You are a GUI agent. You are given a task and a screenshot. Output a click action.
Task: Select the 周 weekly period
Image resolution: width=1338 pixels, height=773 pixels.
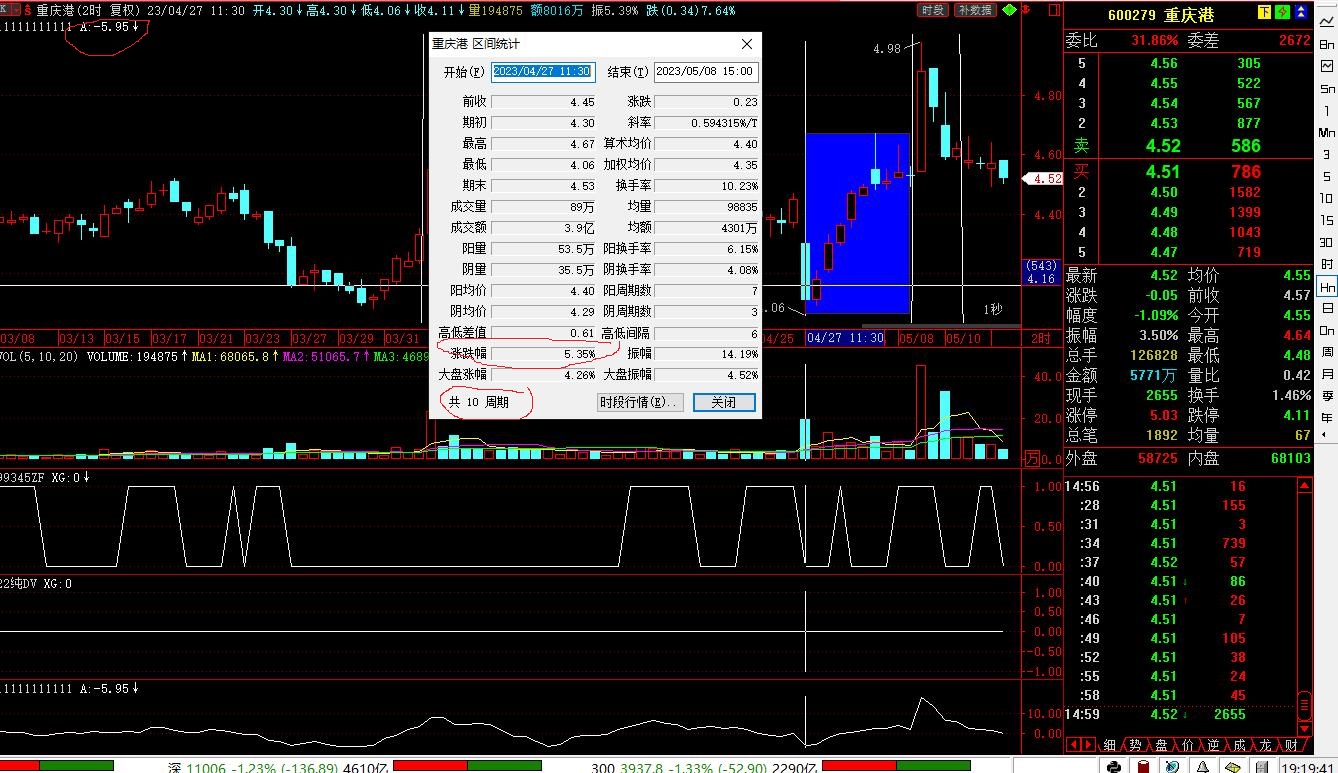pos(1327,352)
